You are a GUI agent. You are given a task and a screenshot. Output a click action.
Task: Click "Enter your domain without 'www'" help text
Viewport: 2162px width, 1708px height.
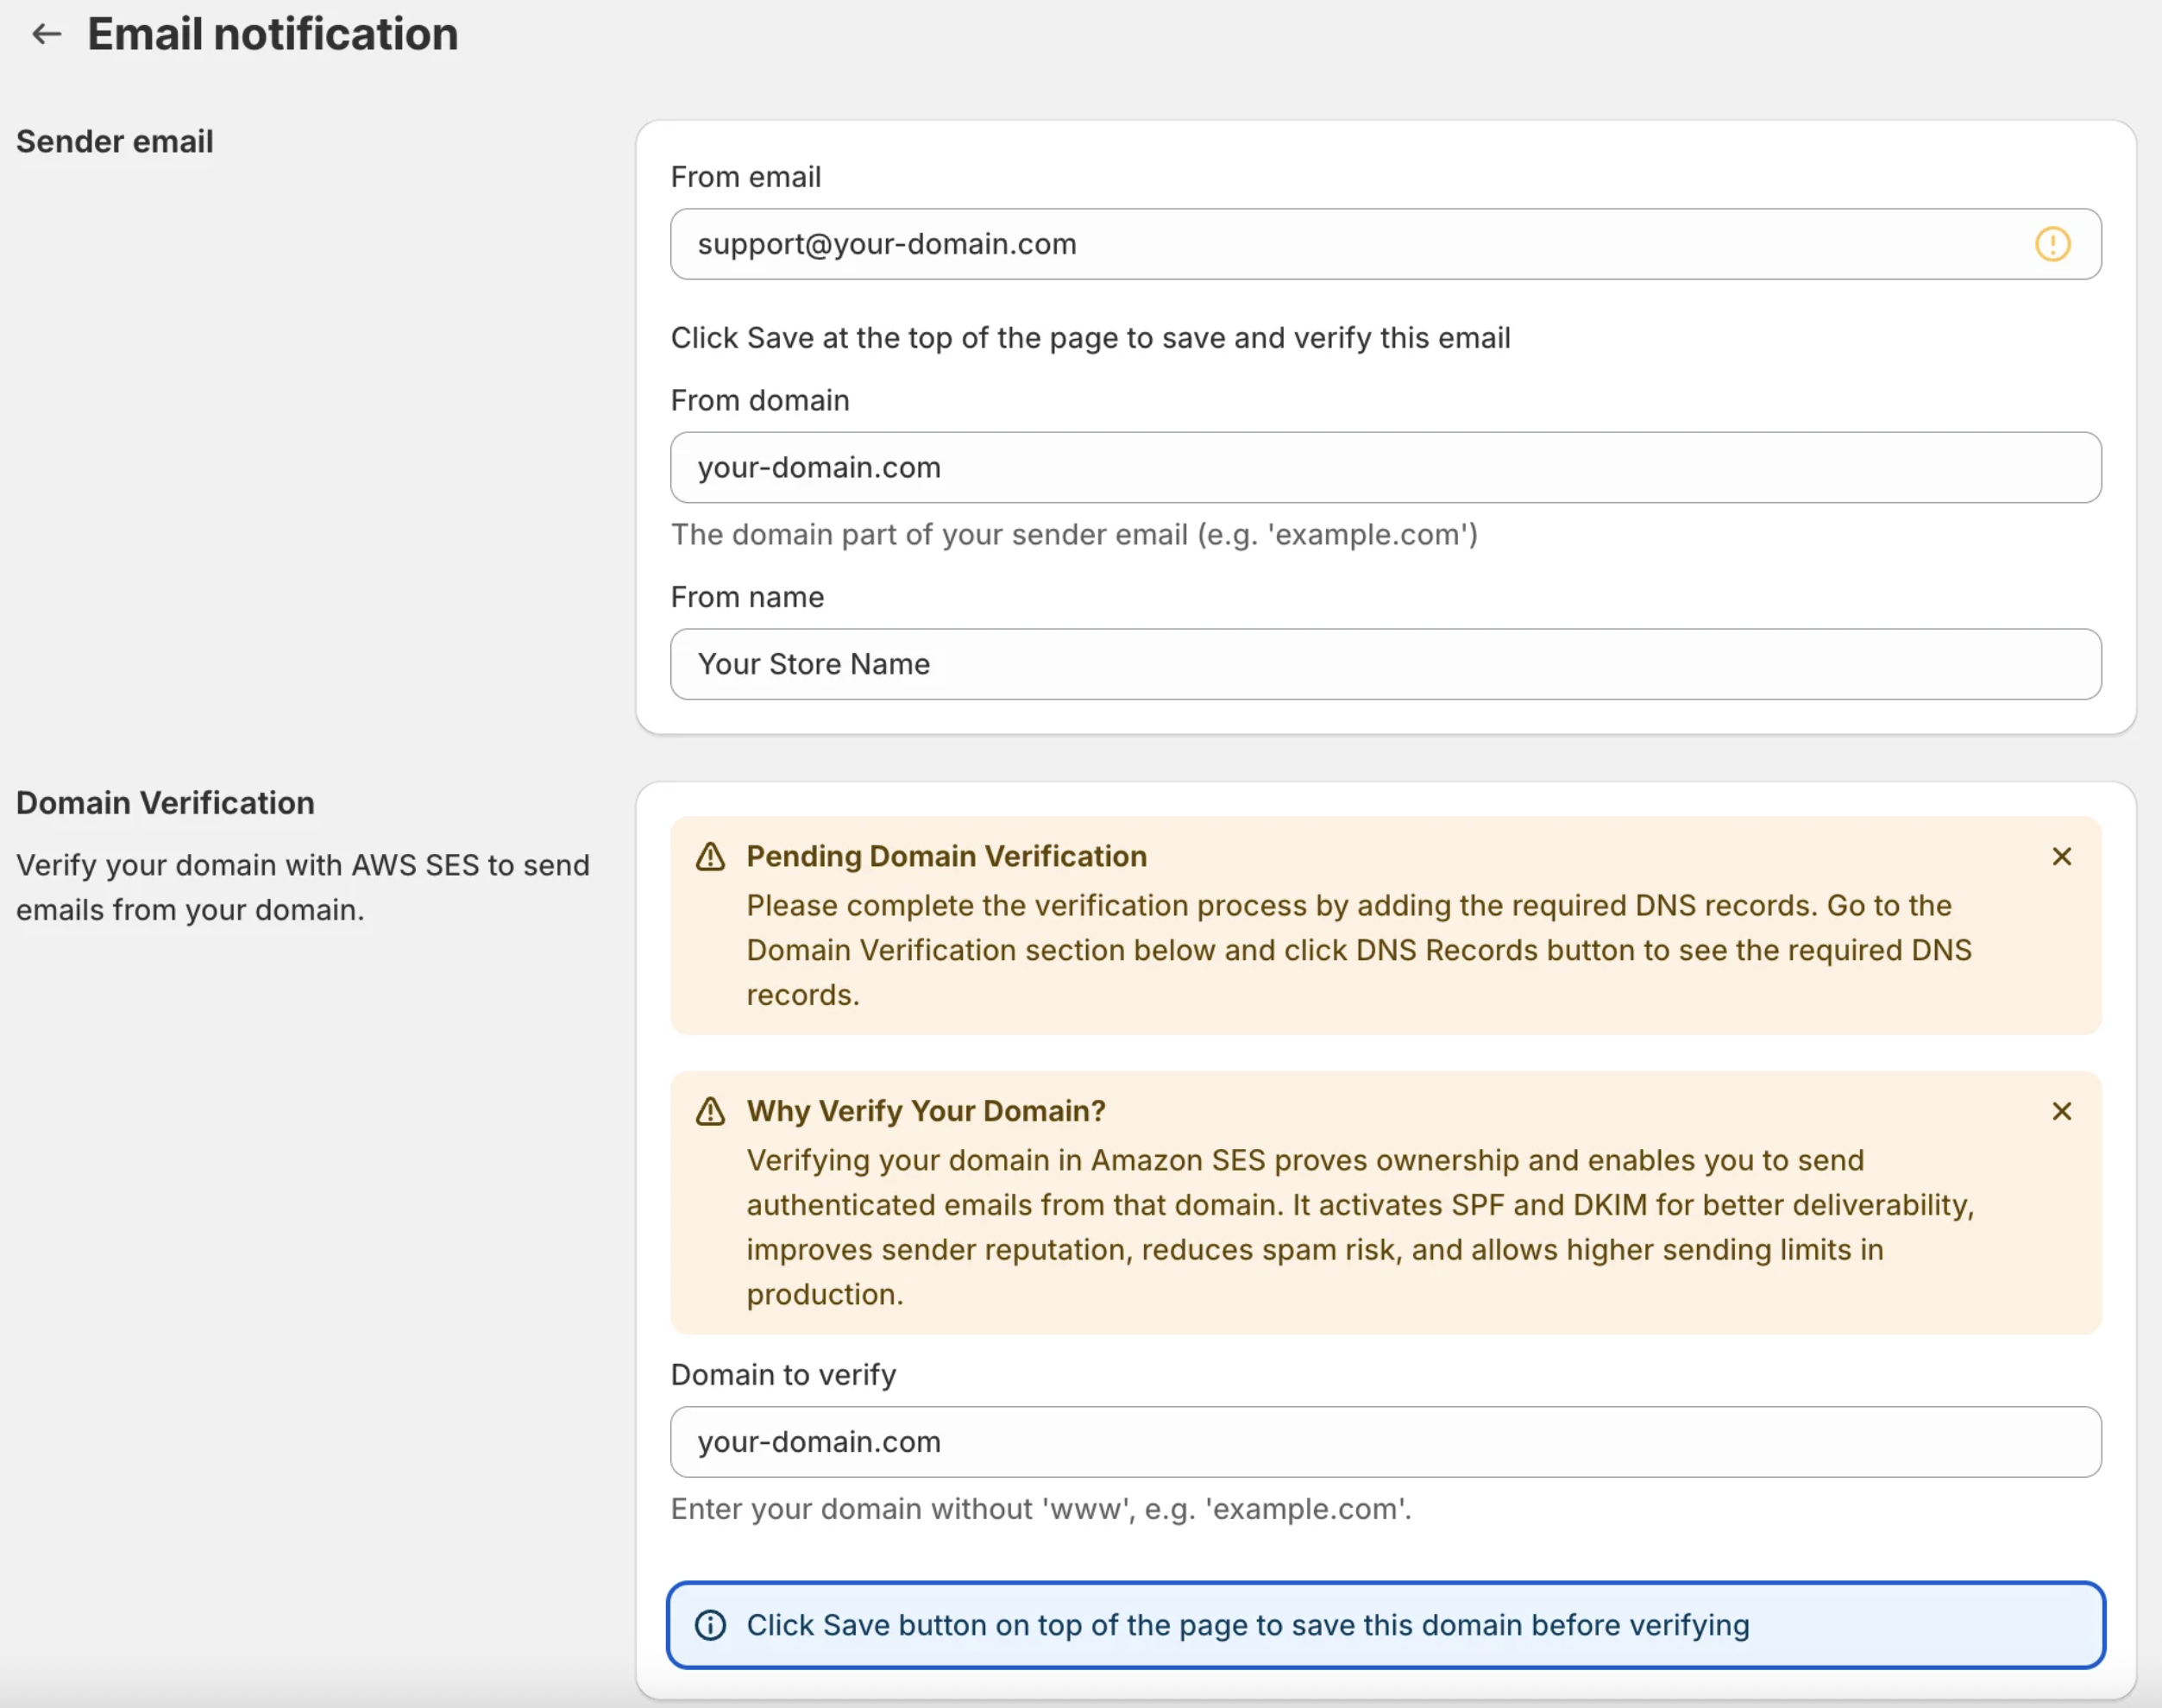(1041, 1509)
